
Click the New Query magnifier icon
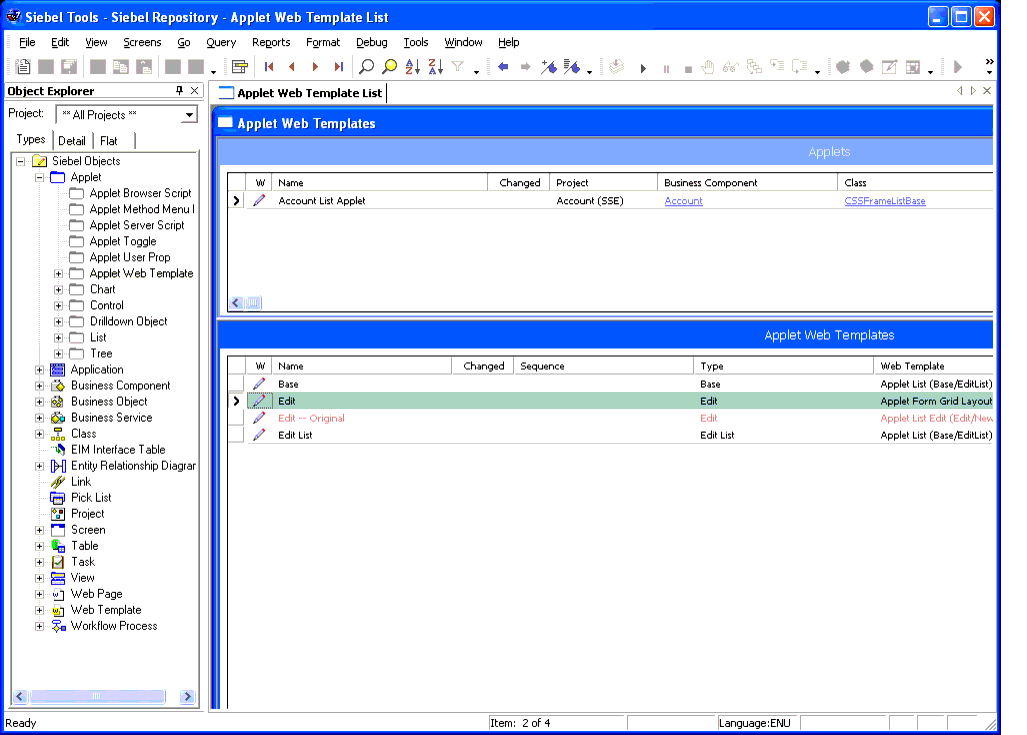(x=367, y=67)
